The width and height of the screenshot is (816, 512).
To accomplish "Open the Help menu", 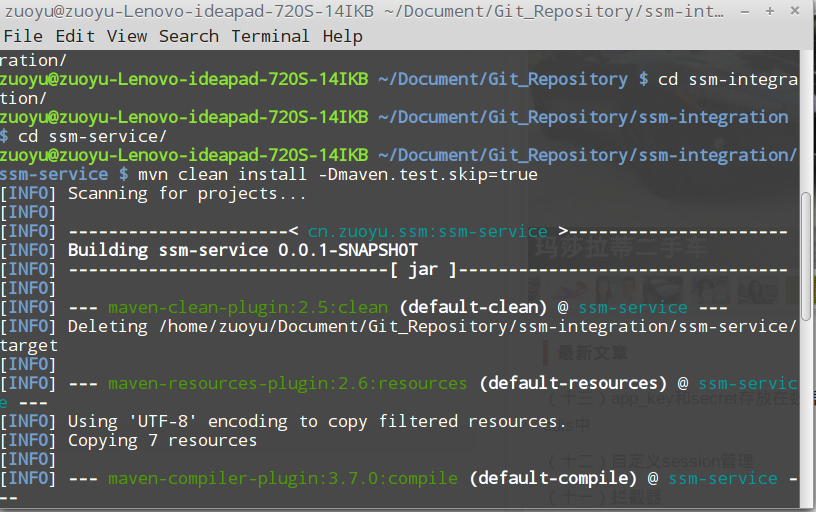I will 342,36.
